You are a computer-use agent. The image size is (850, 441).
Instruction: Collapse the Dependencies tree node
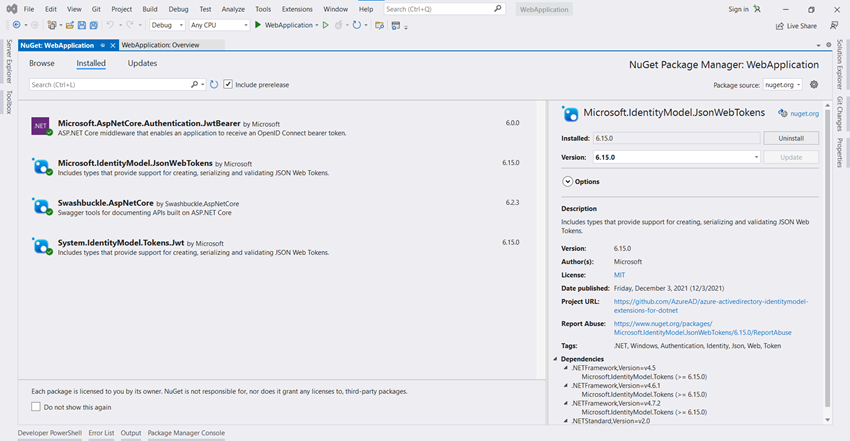click(555, 359)
